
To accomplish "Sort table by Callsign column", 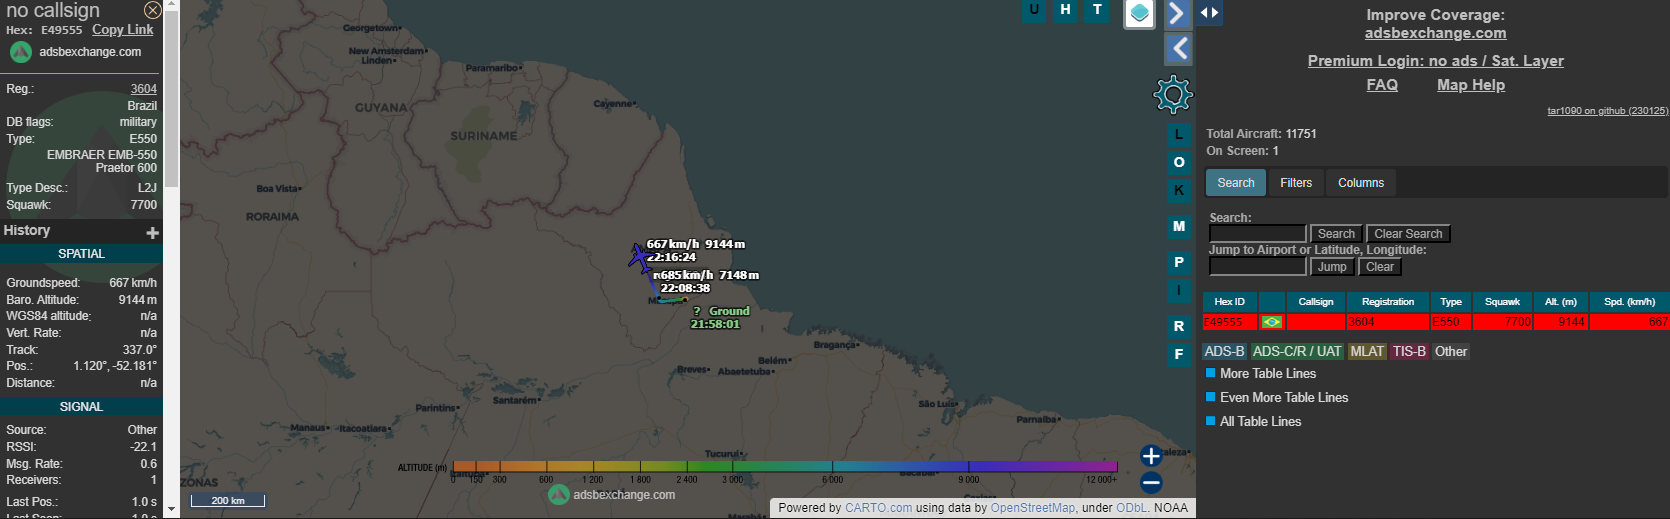I will 1316,302.
